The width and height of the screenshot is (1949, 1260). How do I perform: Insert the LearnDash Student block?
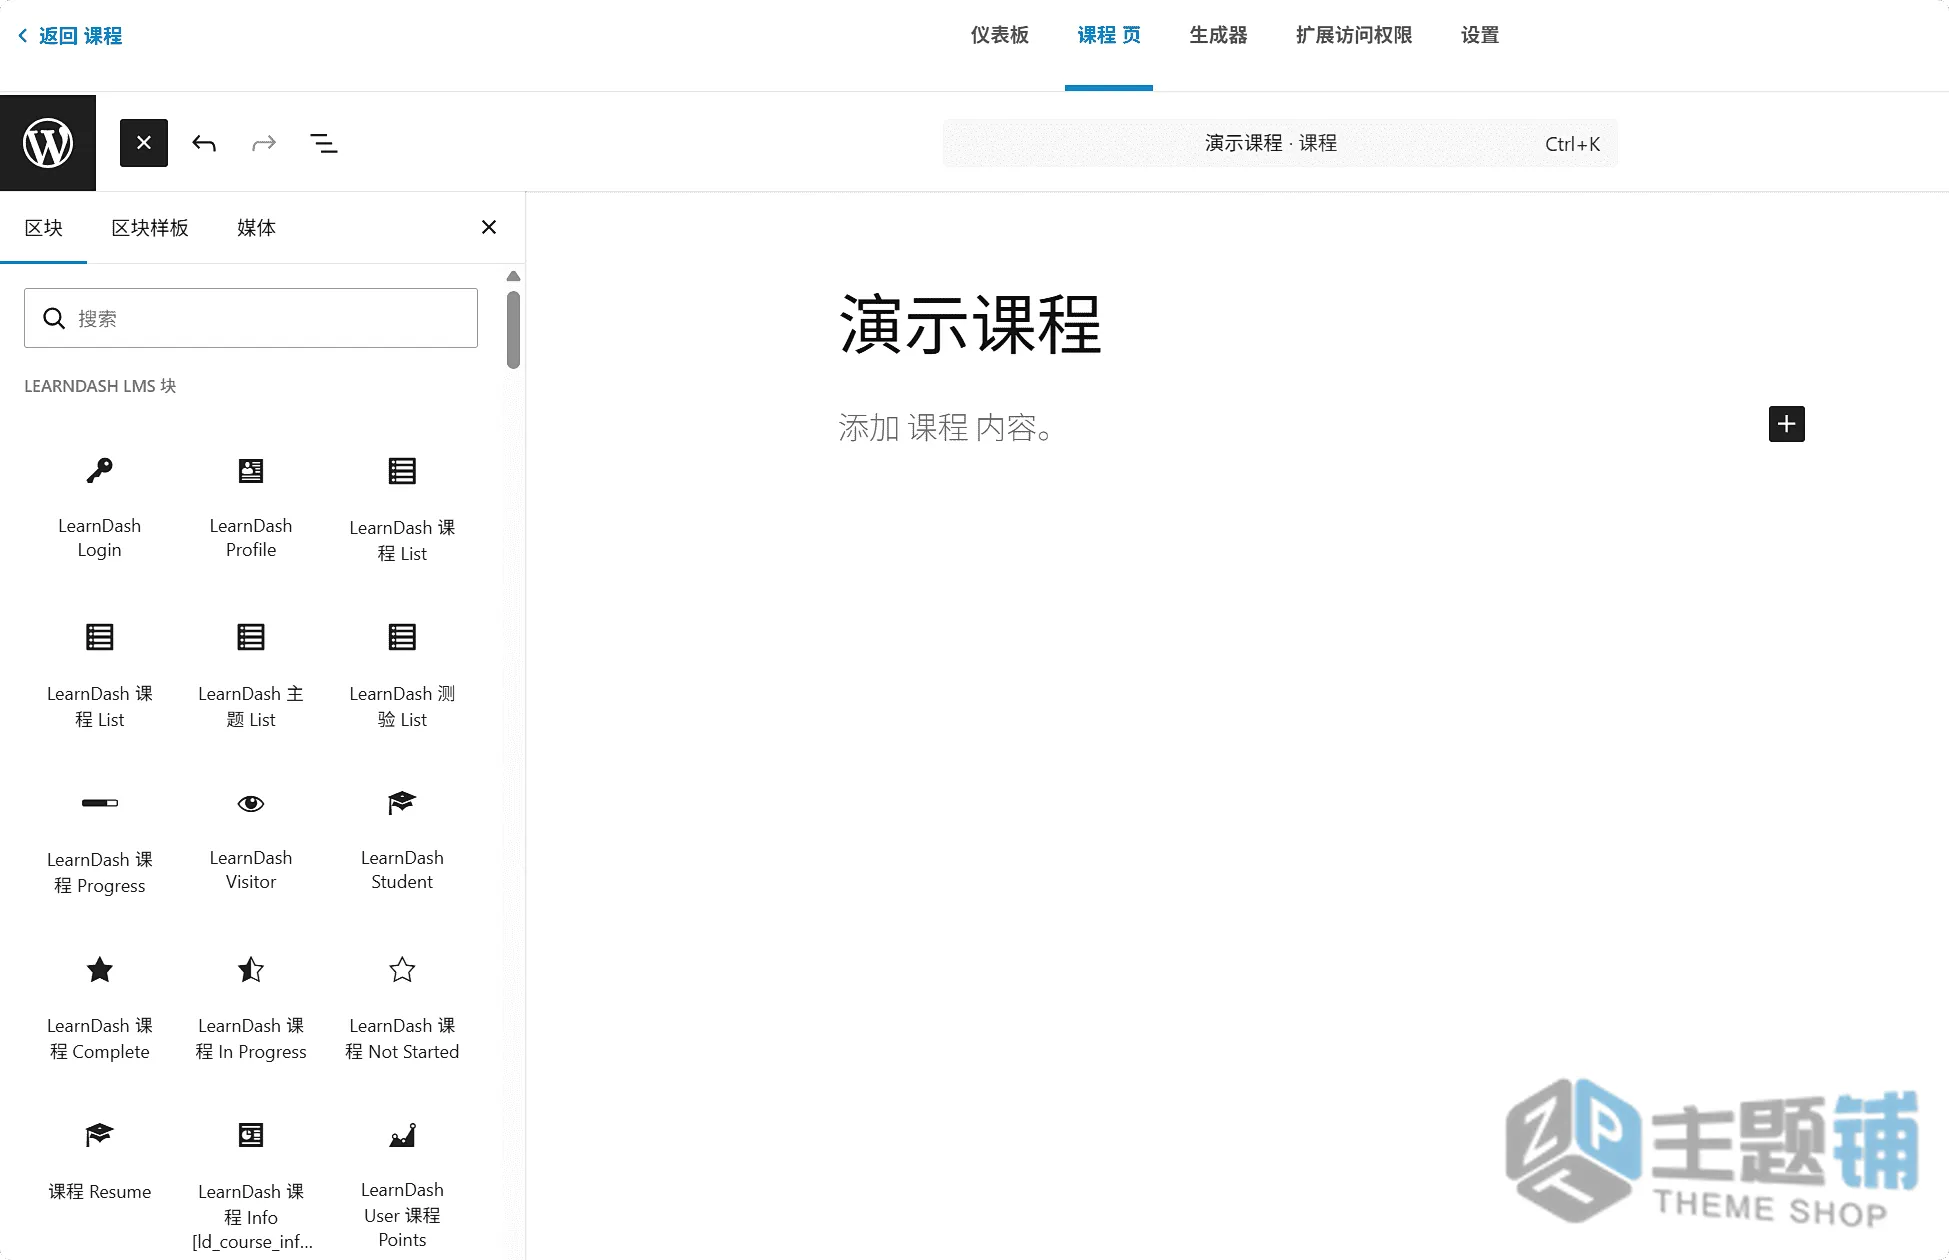[x=402, y=843]
